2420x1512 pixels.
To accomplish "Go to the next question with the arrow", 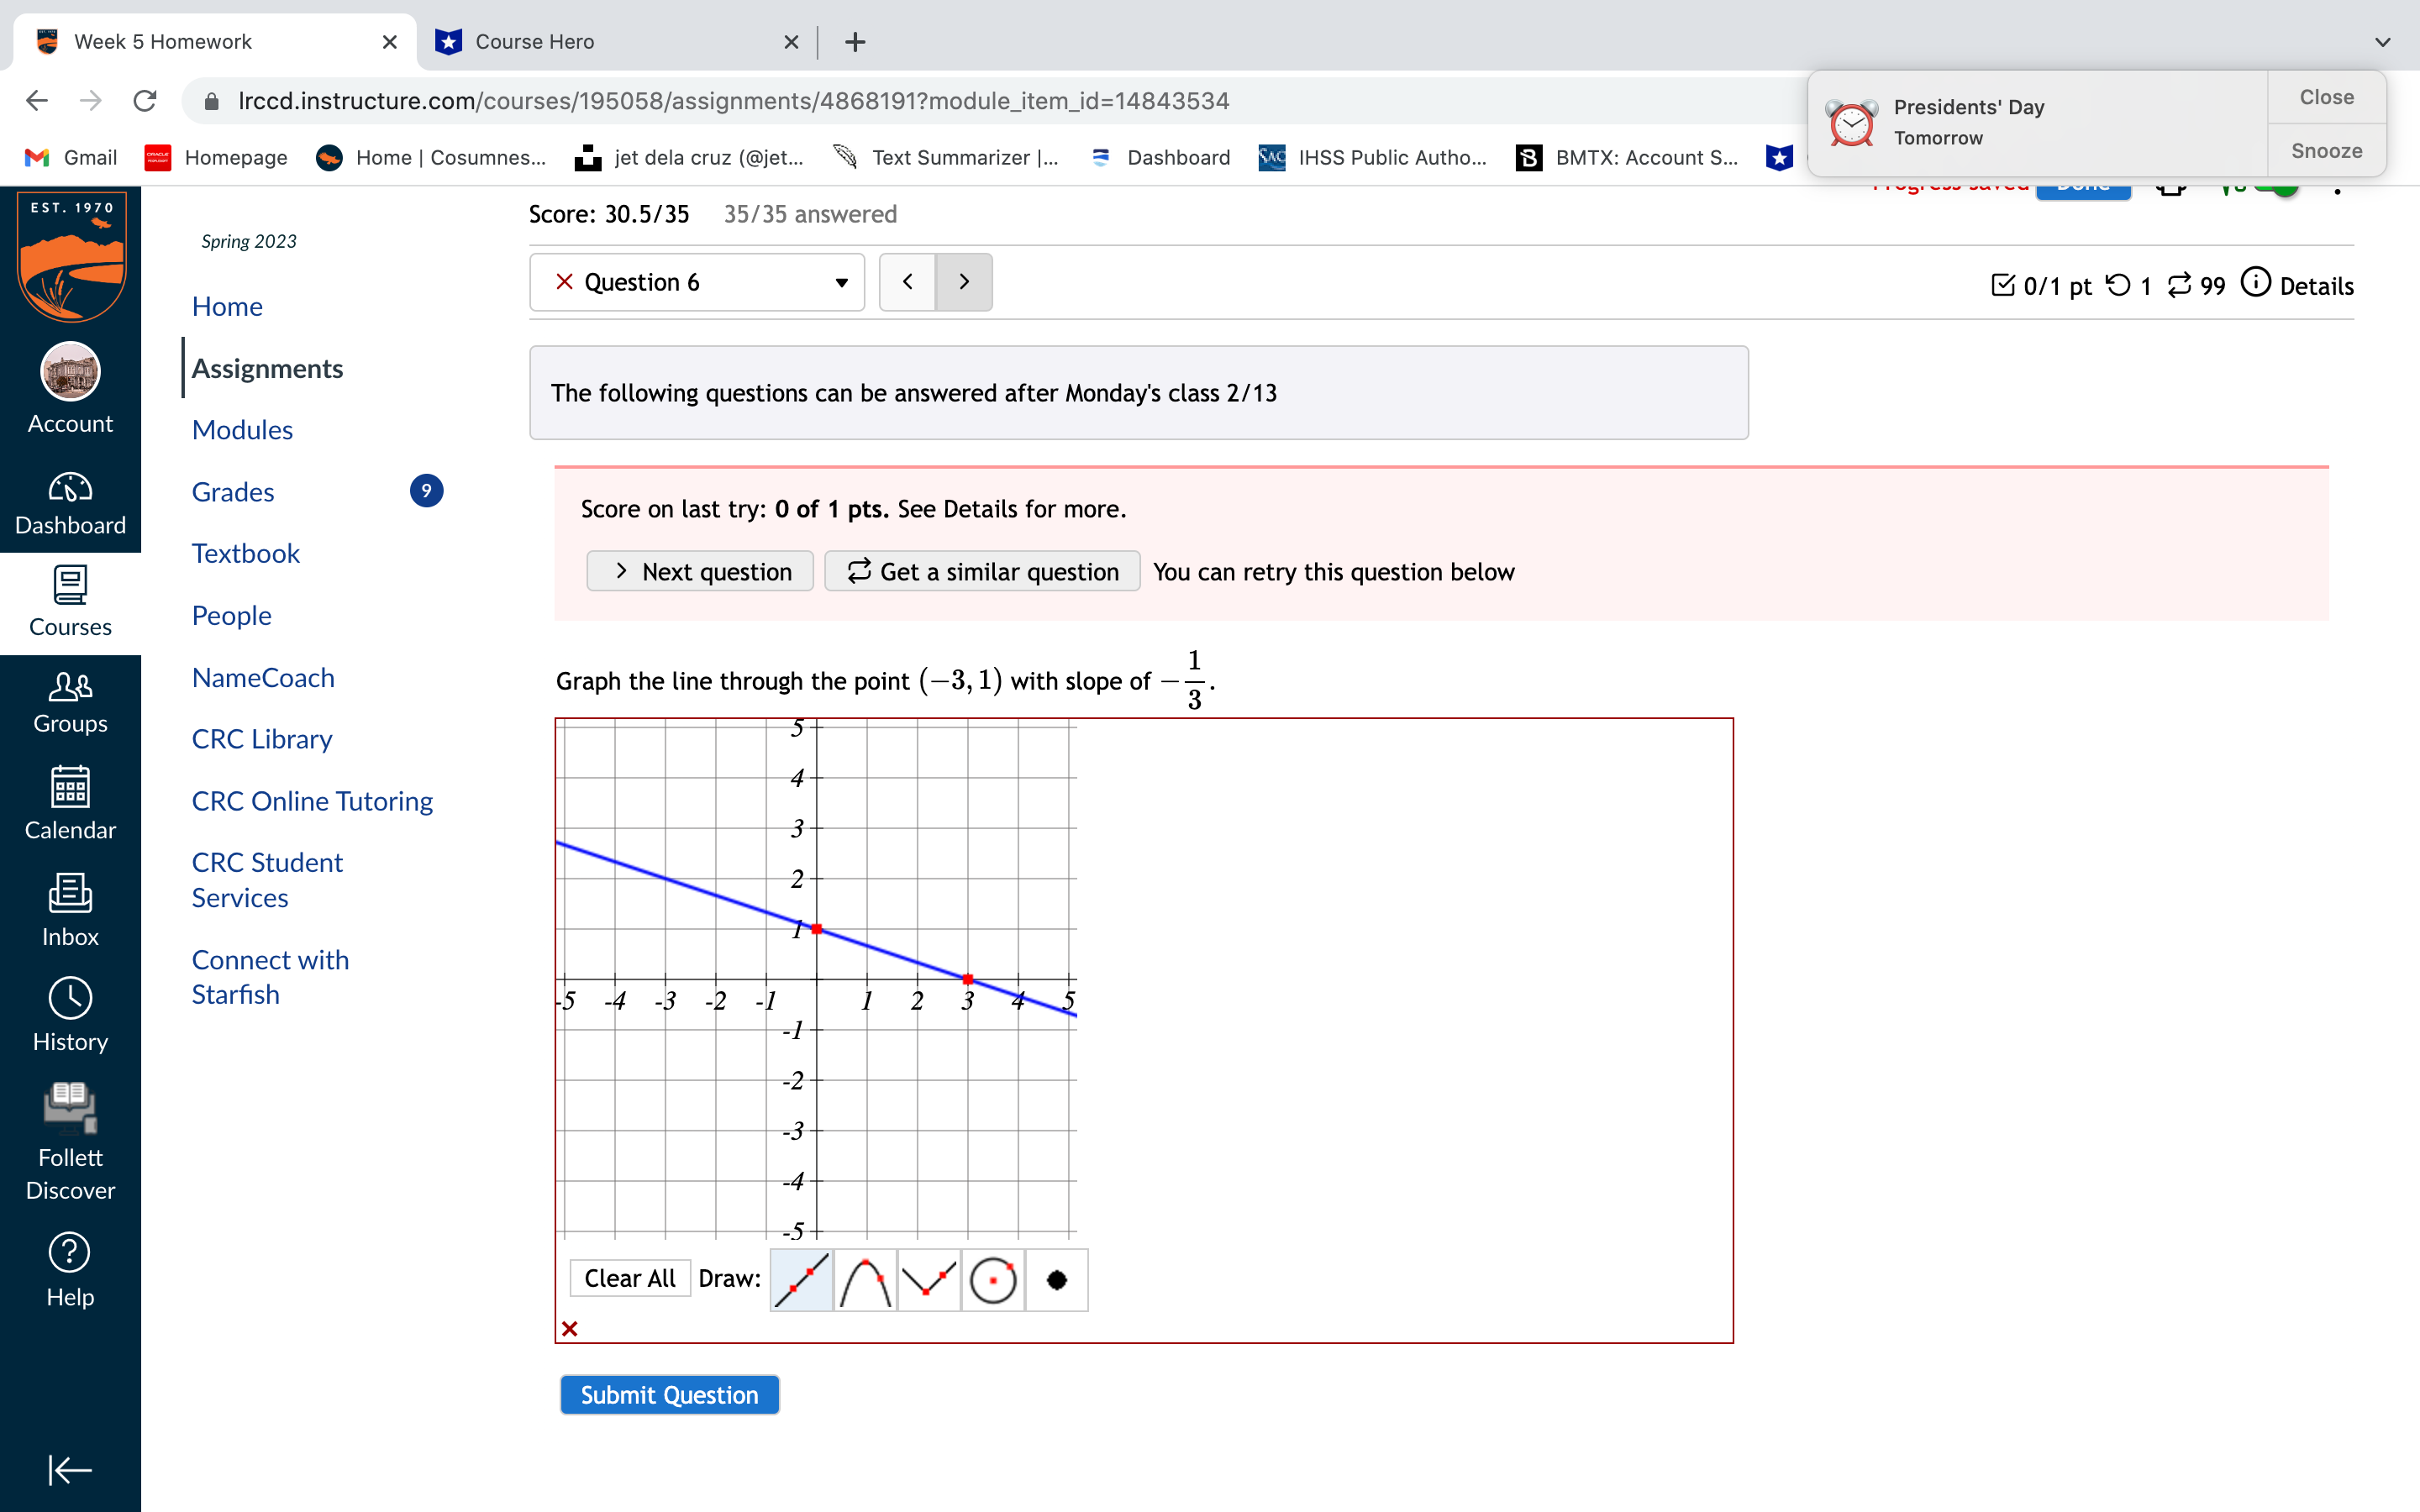I will 963,282.
